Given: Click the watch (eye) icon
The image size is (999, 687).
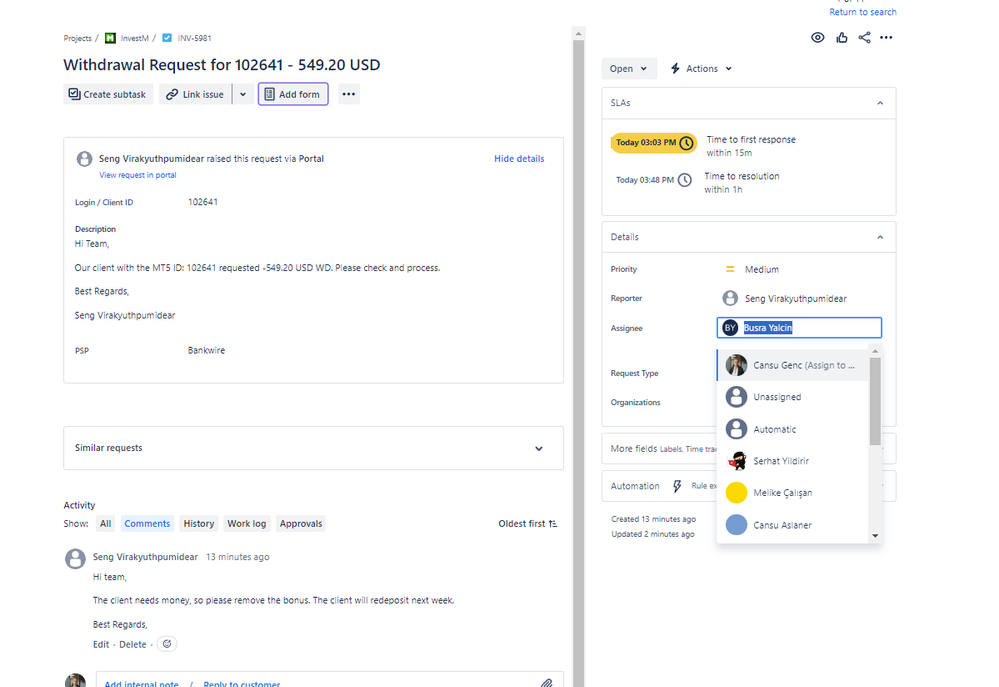Looking at the screenshot, I should [x=817, y=38].
